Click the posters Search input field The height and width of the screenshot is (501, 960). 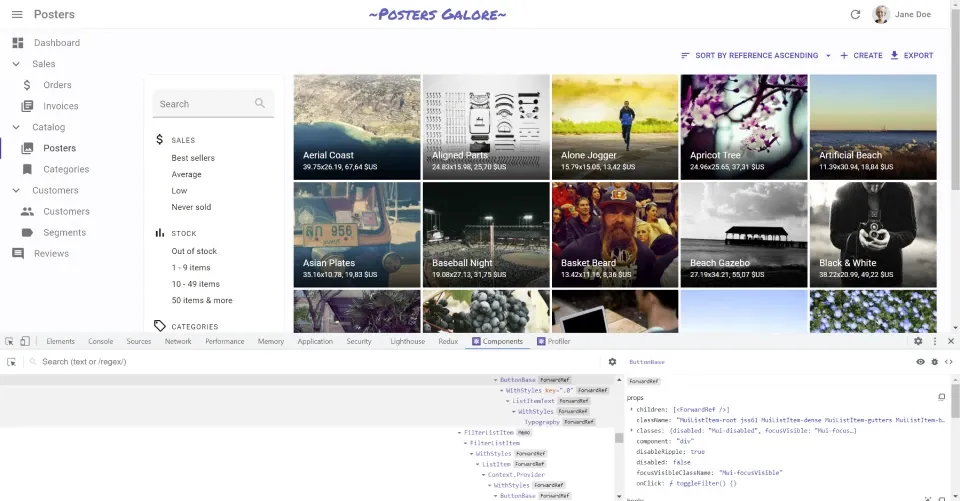pos(213,104)
